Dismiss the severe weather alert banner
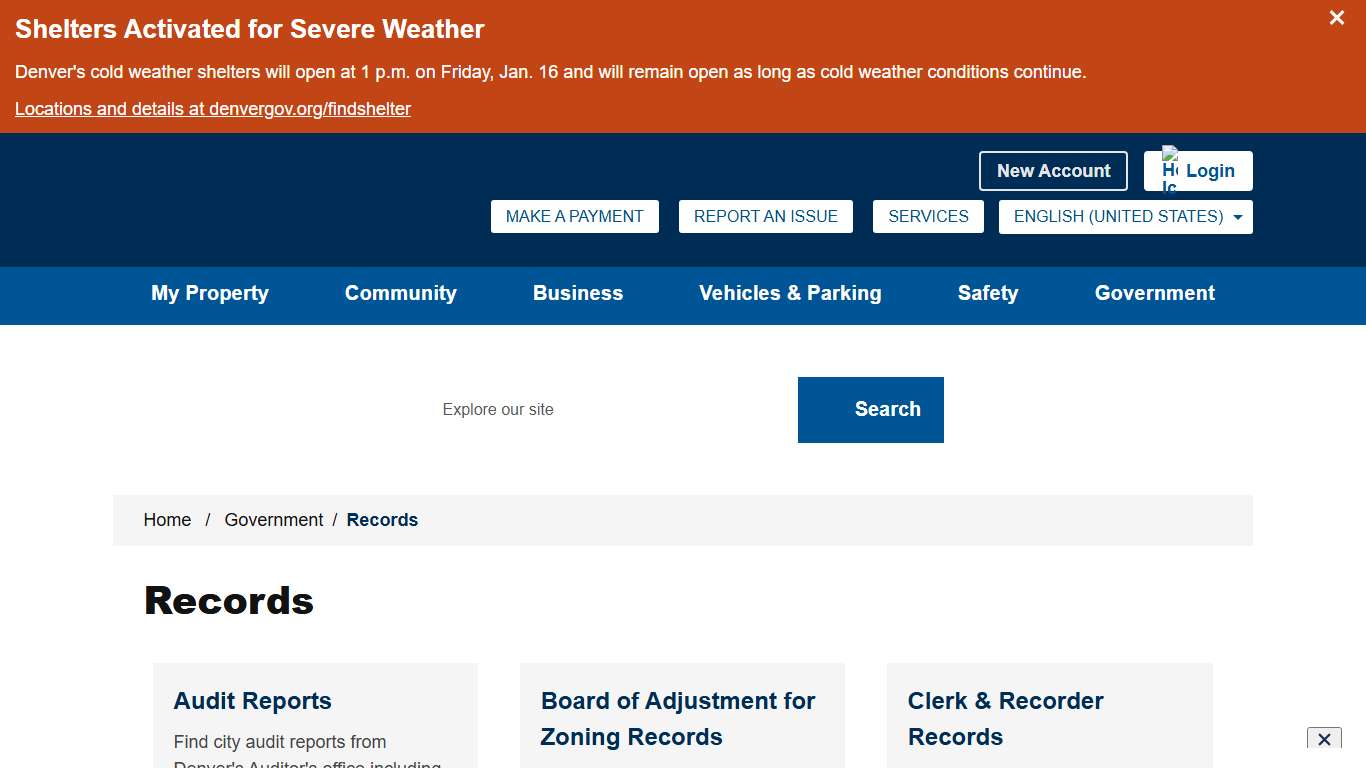Screen dimensions: 1366x768 pos(1336,18)
